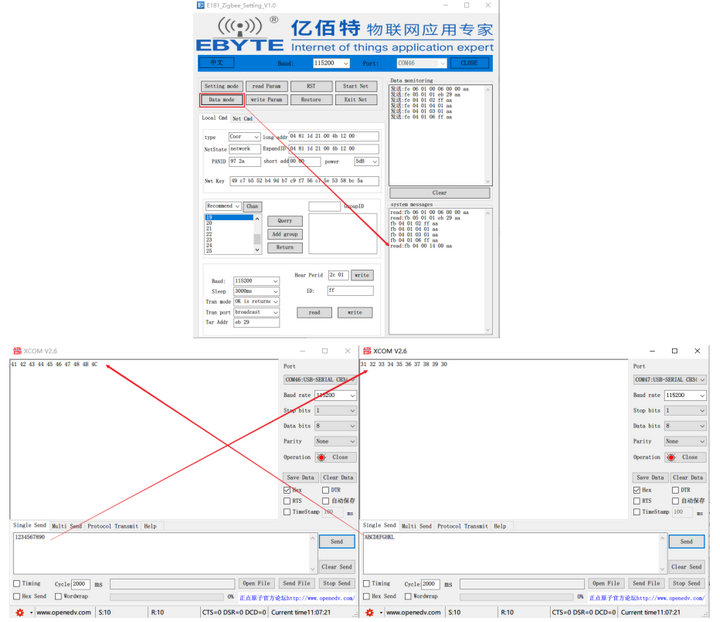Open Help tab in COM46 XCOM

coord(150,526)
